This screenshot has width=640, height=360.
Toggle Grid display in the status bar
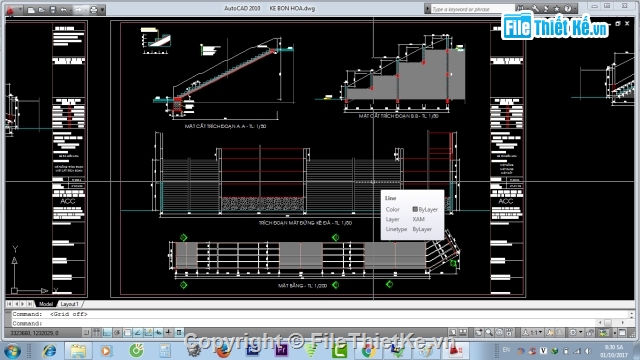96,333
